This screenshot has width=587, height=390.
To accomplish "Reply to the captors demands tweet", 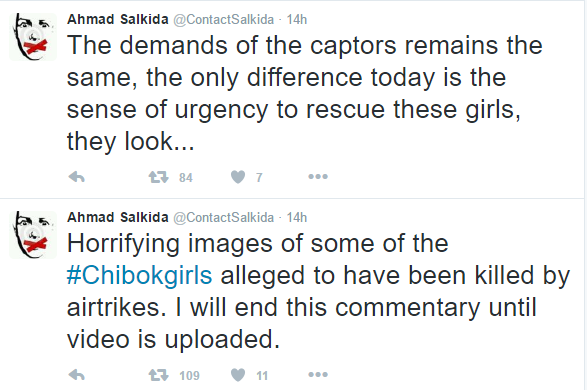I will (x=77, y=177).
